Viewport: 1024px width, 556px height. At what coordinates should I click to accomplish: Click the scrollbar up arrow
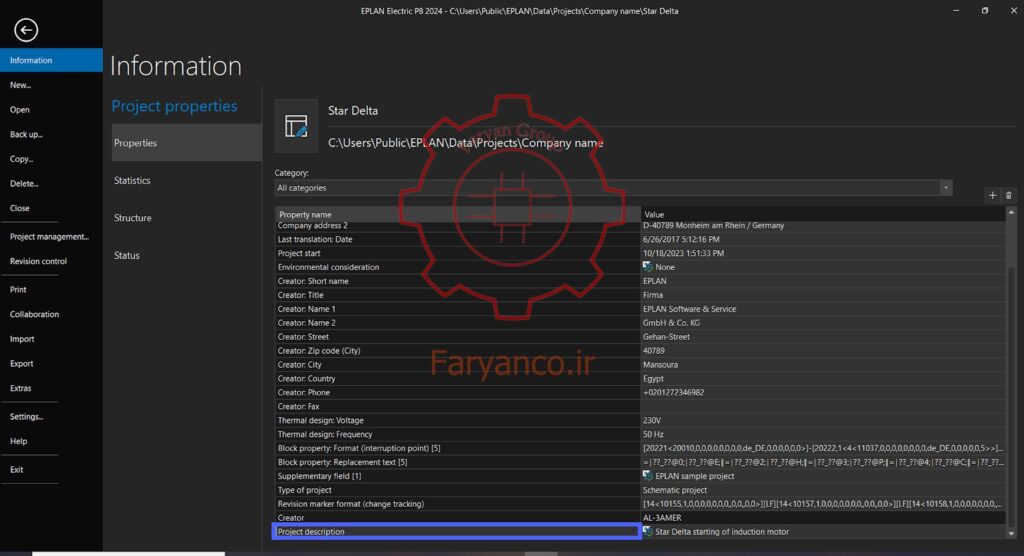[1011, 212]
